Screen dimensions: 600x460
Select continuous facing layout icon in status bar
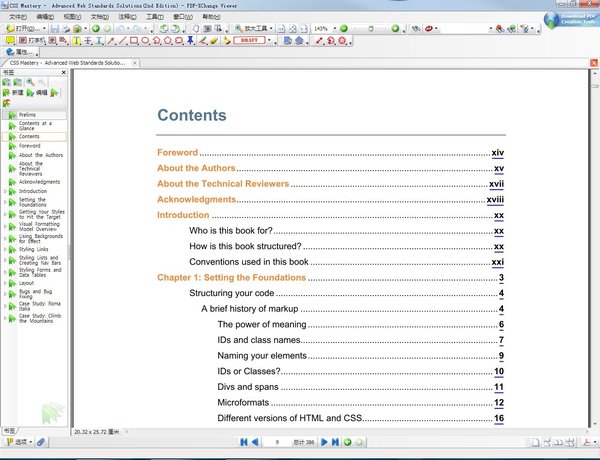570,442
